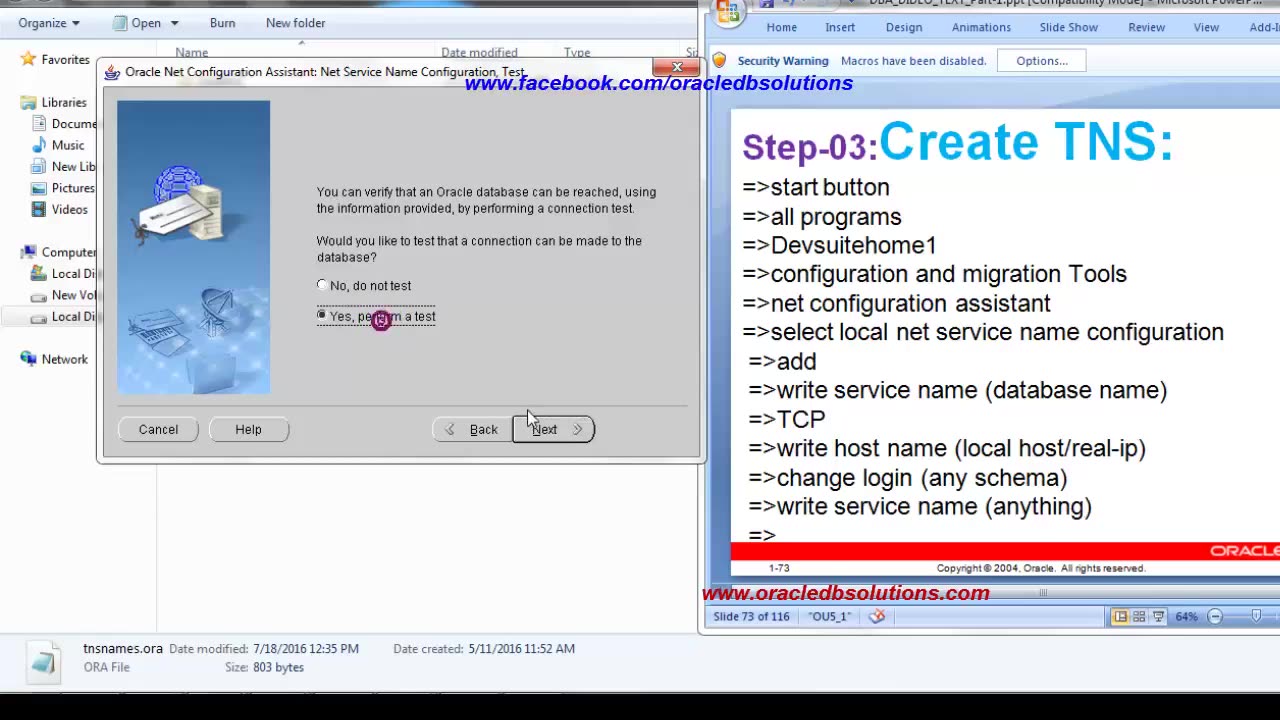The height and width of the screenshot is (720, 1280).
Task: Click zoom out minus button in PowerPoint
Action: pos(1215,616)
